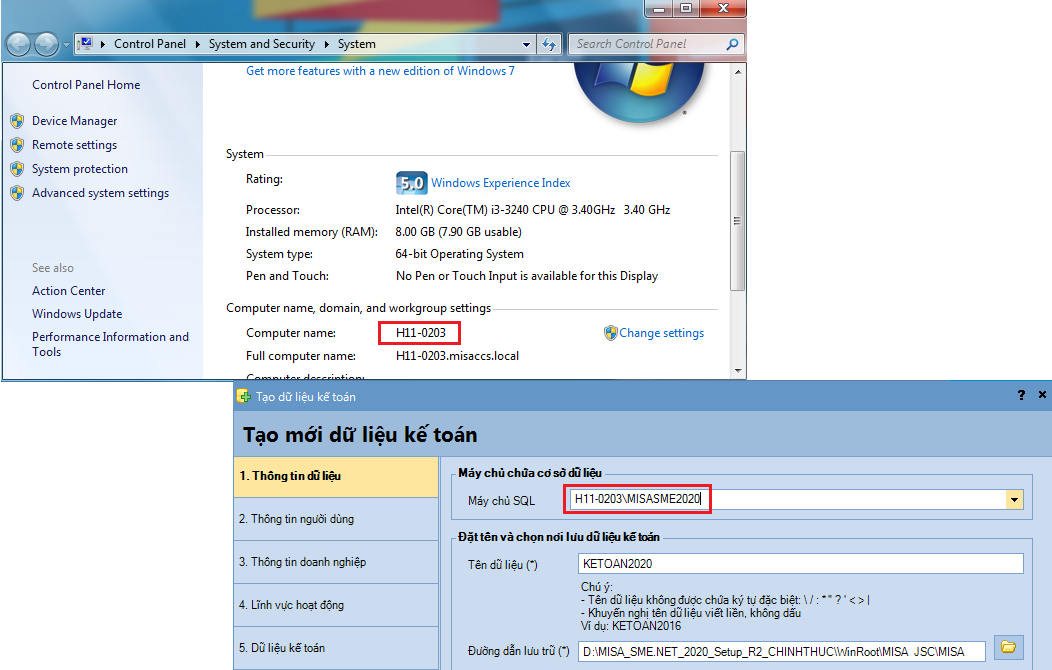Click the 5.0 Windows Experience rating badge

point(411,182)
